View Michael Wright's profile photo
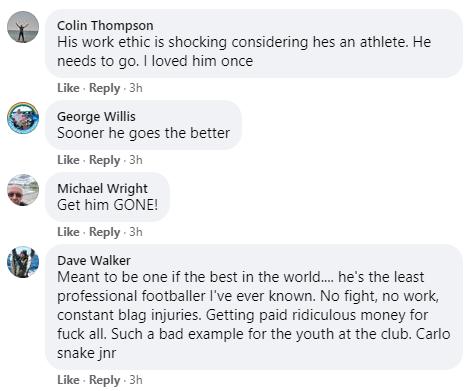 point(23,190)
